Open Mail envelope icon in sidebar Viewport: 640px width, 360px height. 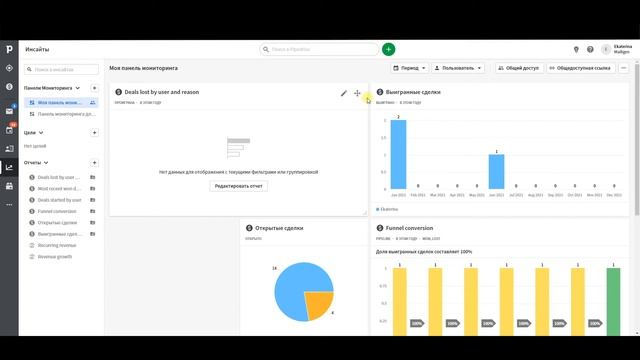[9, 111]
